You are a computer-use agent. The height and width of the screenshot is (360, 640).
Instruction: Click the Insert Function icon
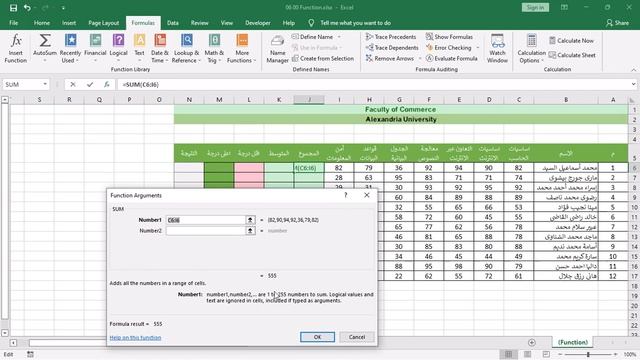click(x=16, y=48)
